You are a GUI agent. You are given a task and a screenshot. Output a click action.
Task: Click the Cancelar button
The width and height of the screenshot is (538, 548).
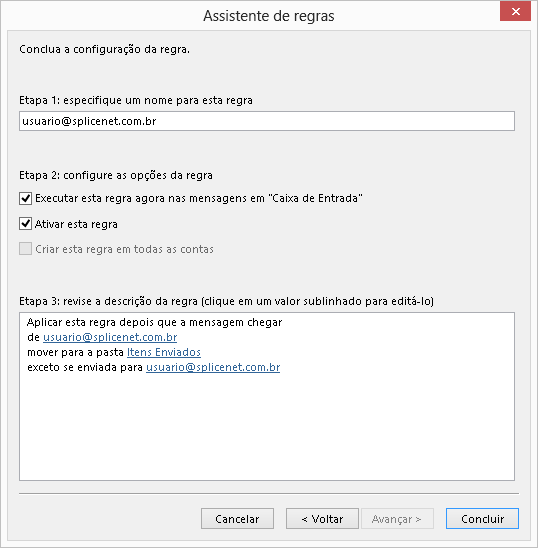[237, 519]
